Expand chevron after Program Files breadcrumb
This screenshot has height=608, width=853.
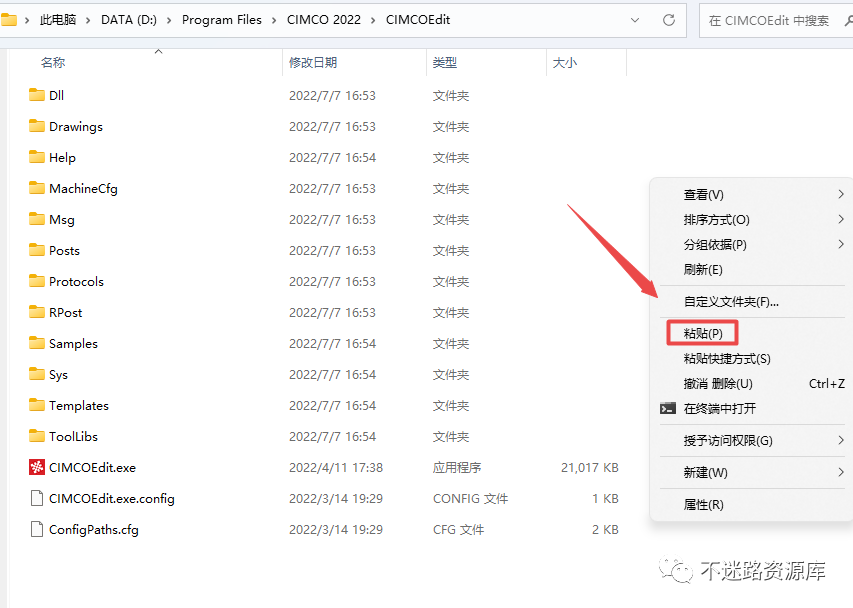[x=274, y=20]
